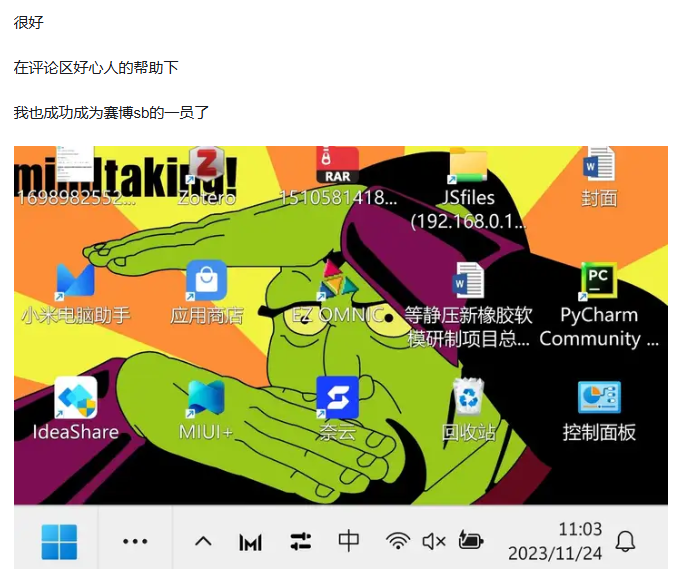Image resolution: width=678 pixels, height=580 pixels.
Task: Open the IdeaShare shortcut
Action: click(x=76, y=397)
